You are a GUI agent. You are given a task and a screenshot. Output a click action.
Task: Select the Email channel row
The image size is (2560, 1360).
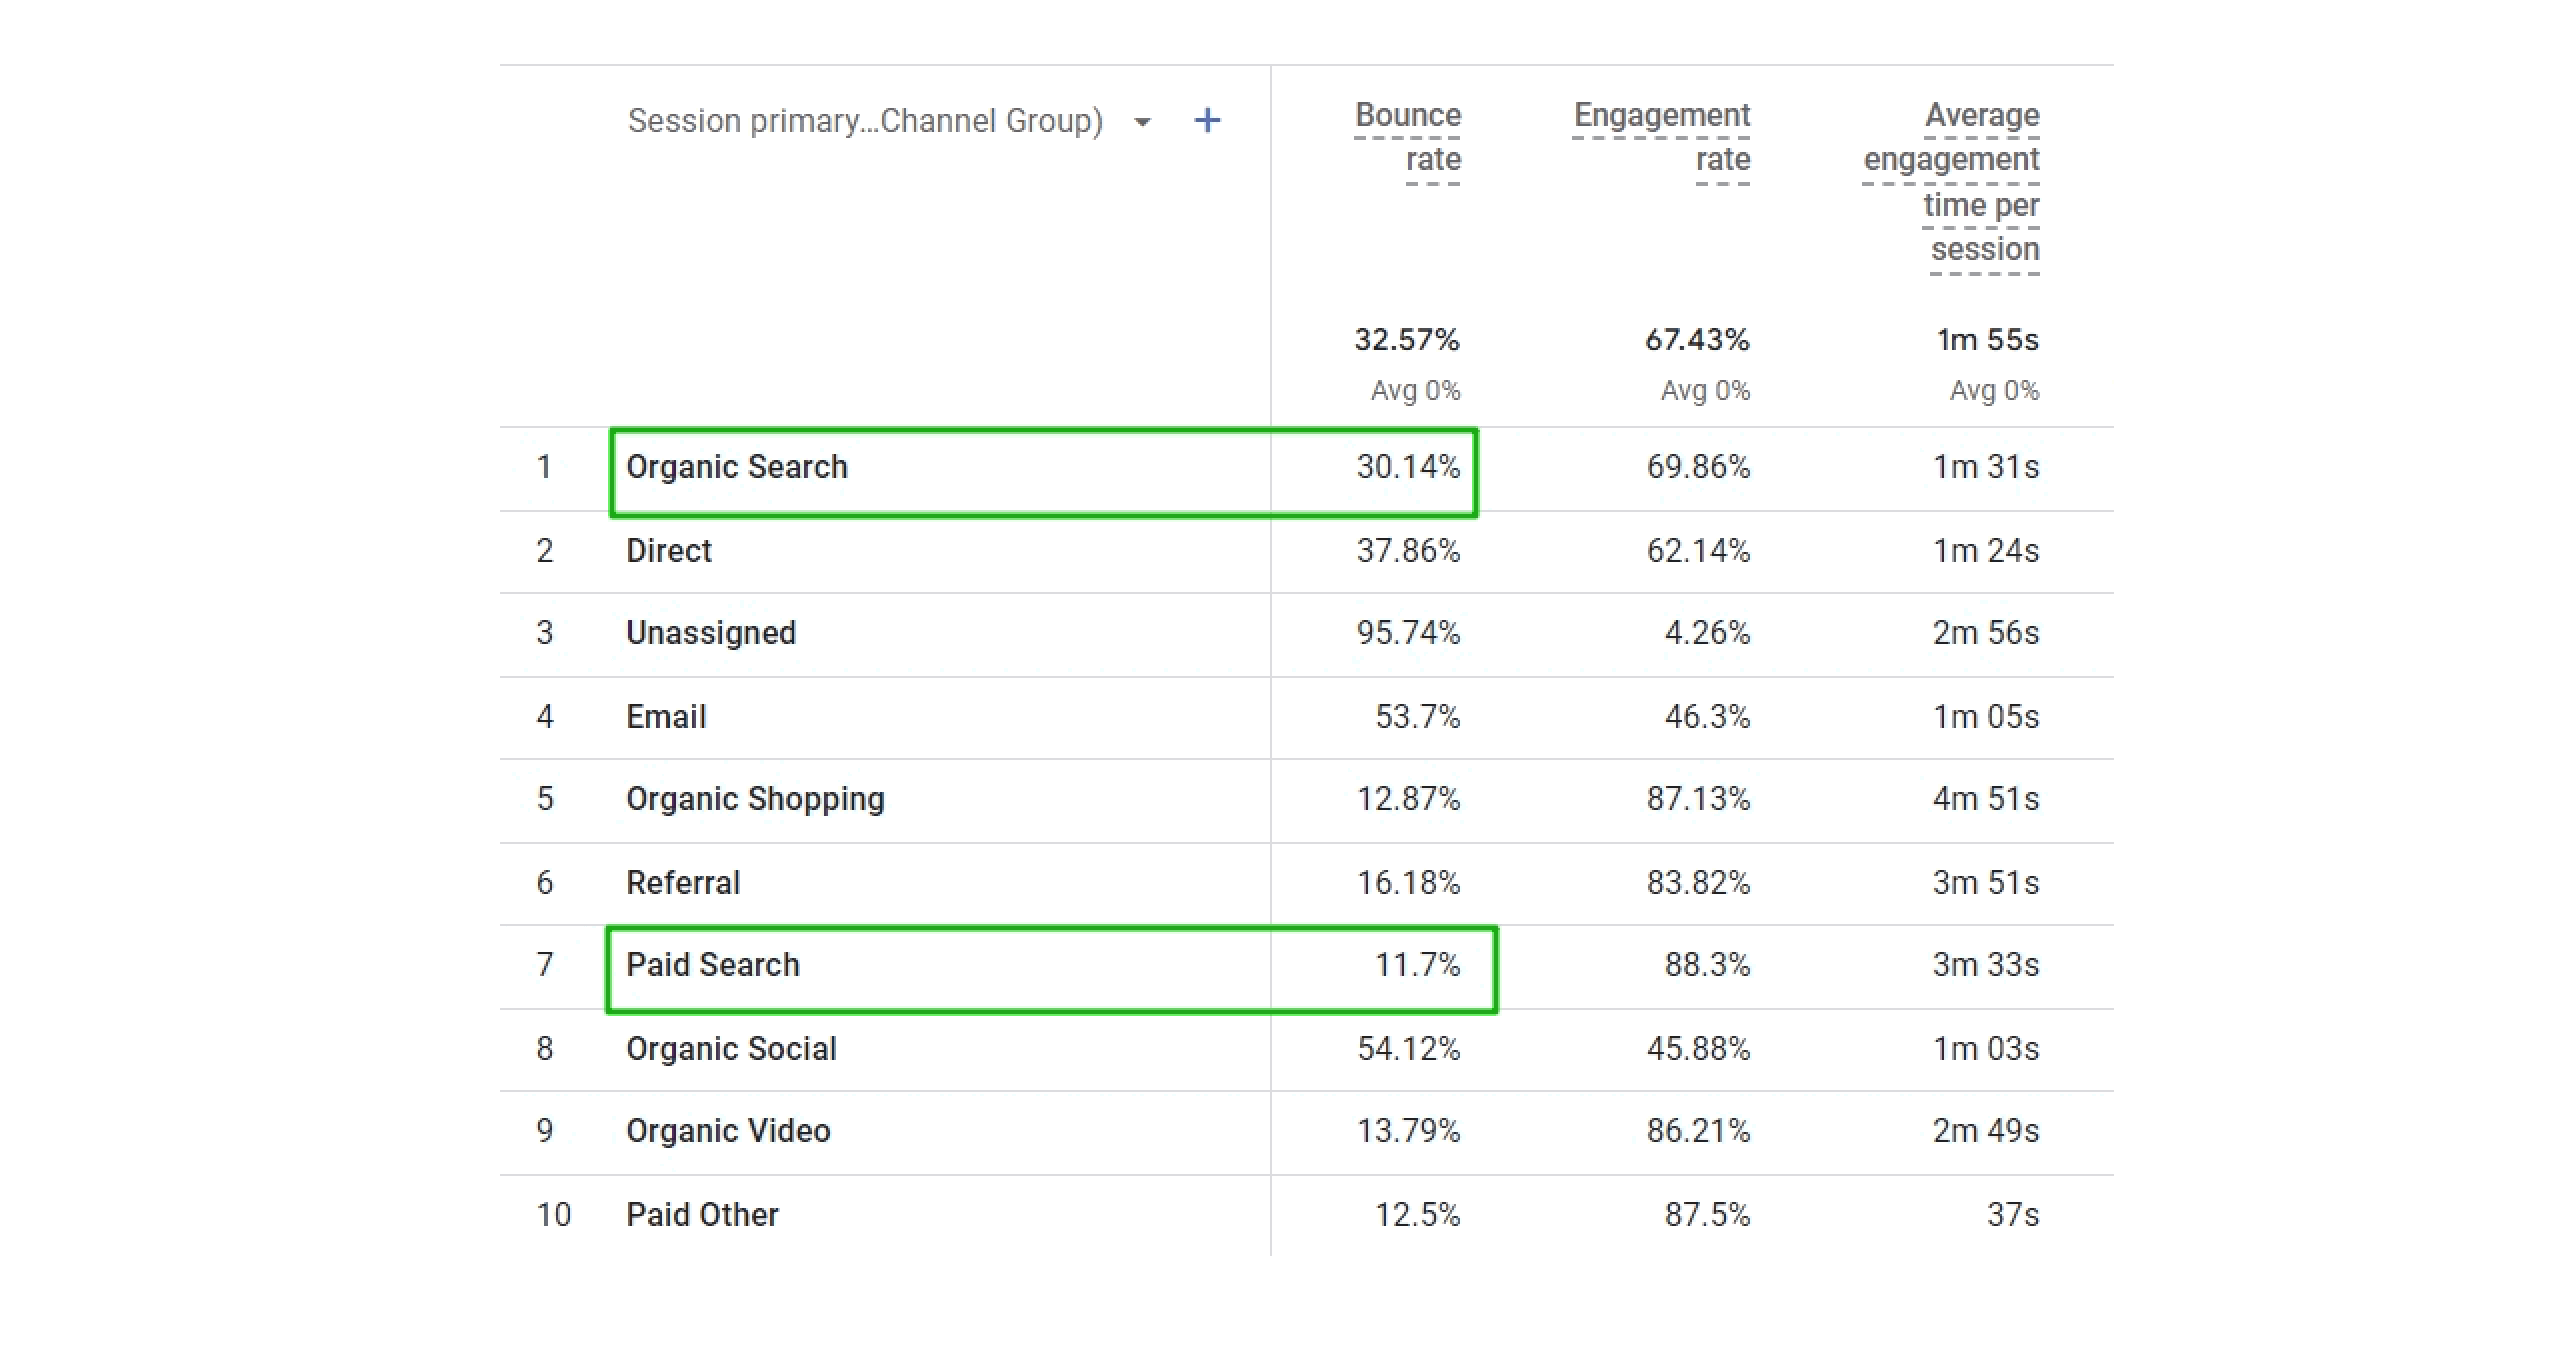[x=666, y=717]
